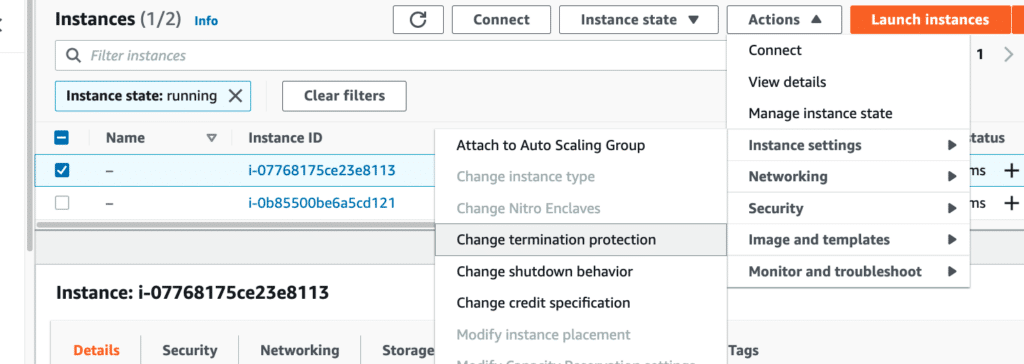Go to next page chevron
This screenshot has height=364, width=1024.
[1009, 55]
